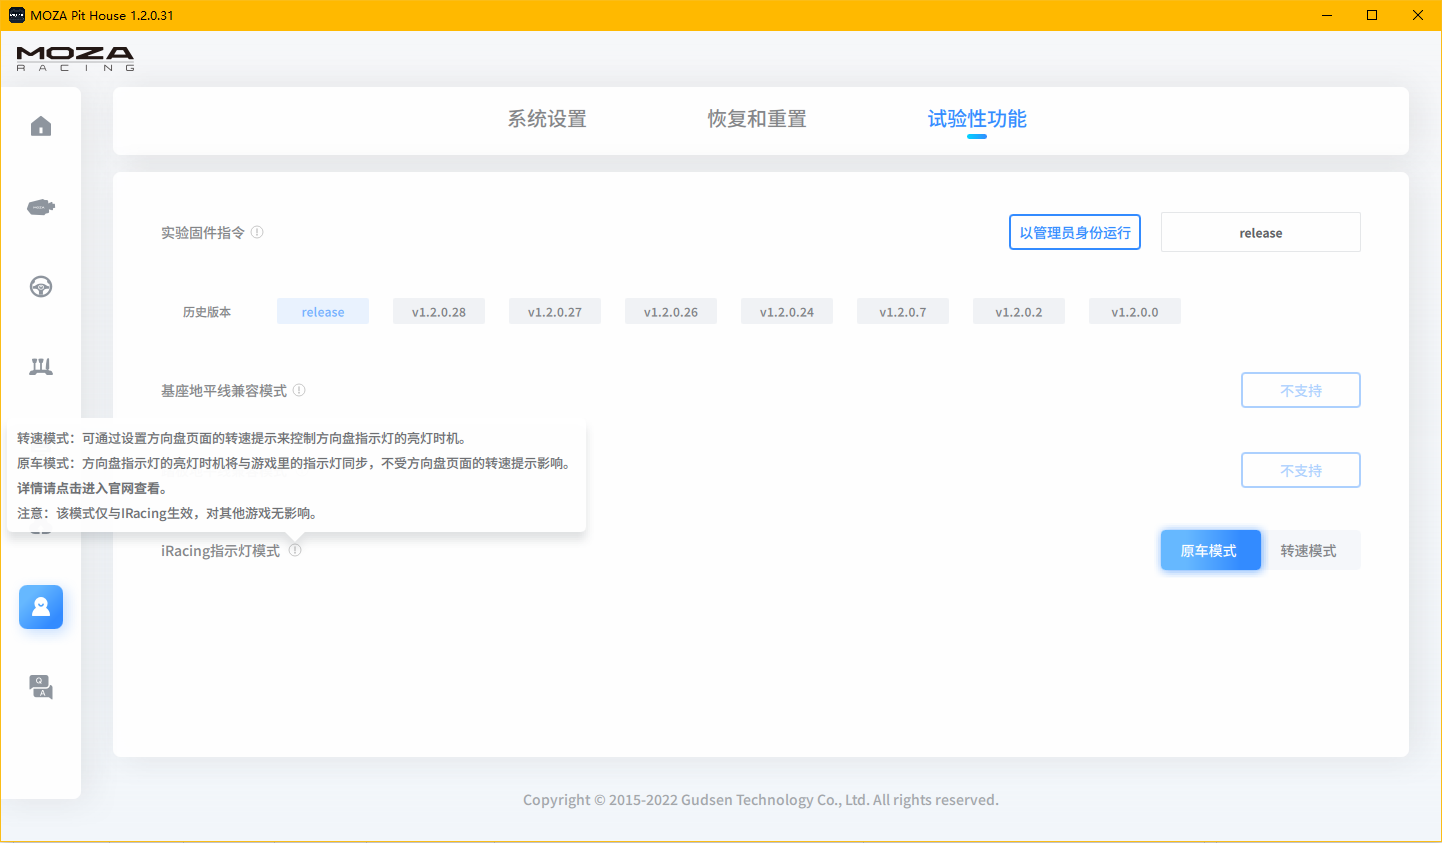Viewport: 1442px width, 843px height.
Task: Select history version v1.2.0.27
Action: (555, 312)
